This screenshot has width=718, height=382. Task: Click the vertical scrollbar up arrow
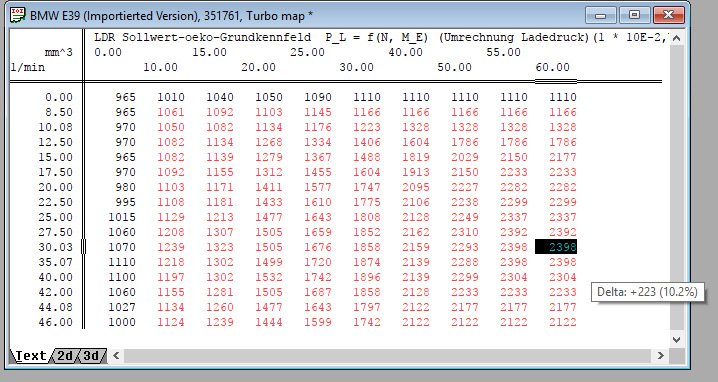click(x=677, y=38)
